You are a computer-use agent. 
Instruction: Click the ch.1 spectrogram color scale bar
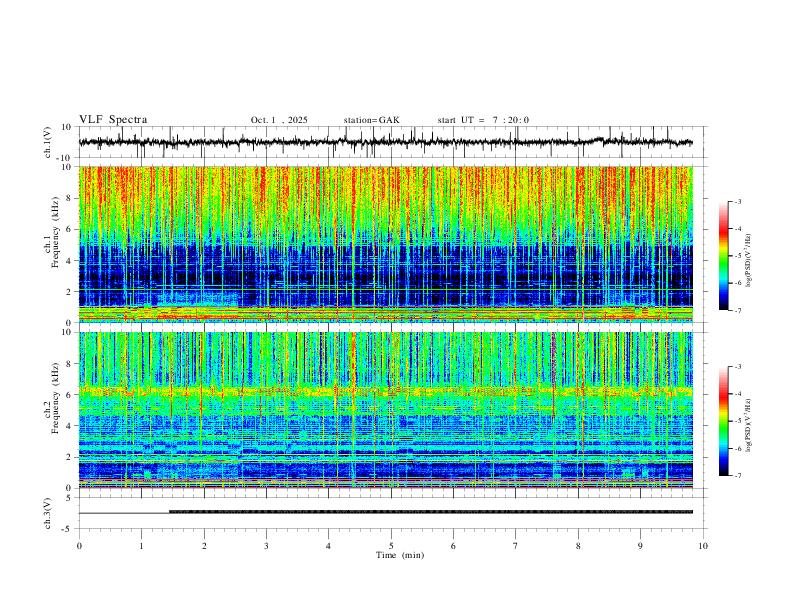click(723, 256)
